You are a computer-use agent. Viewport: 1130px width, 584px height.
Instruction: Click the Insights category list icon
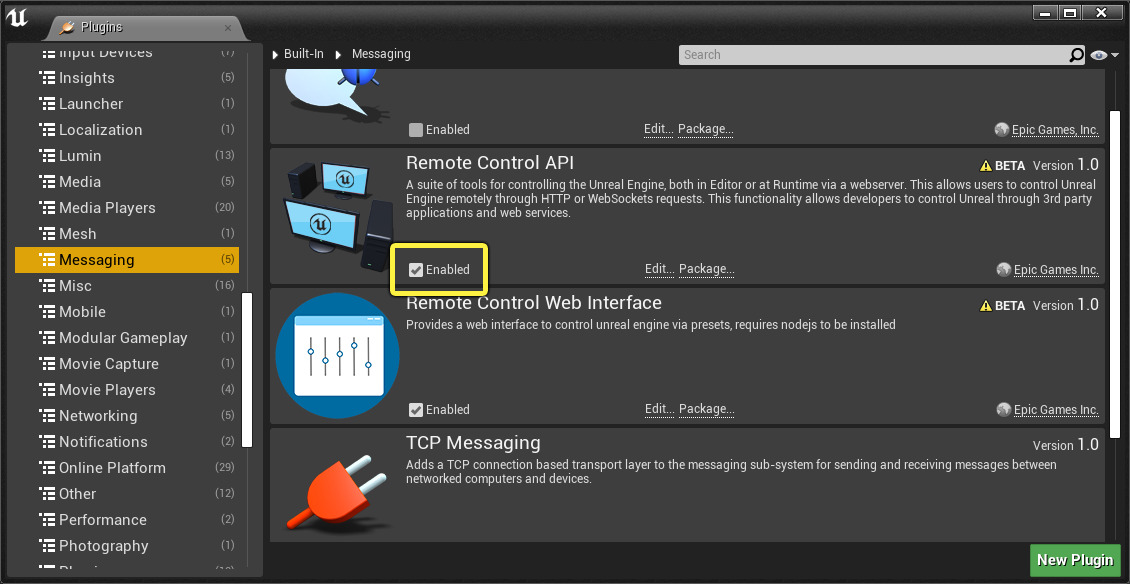click(x=46, y=78)
